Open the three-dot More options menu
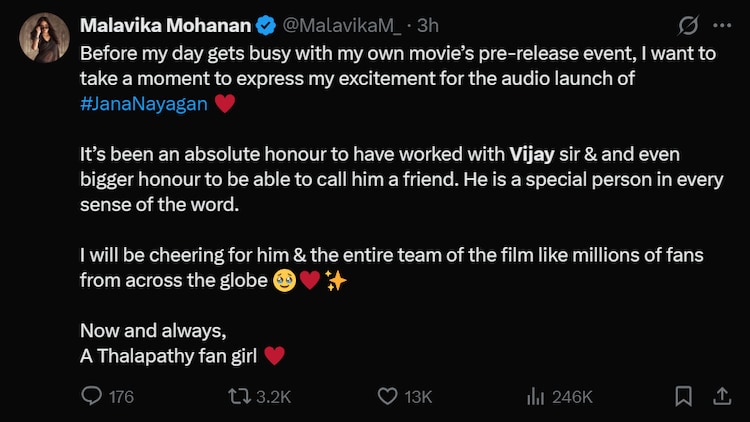Image resolution: width=750 pixels, height=422 pixels. tap(721, 24)
